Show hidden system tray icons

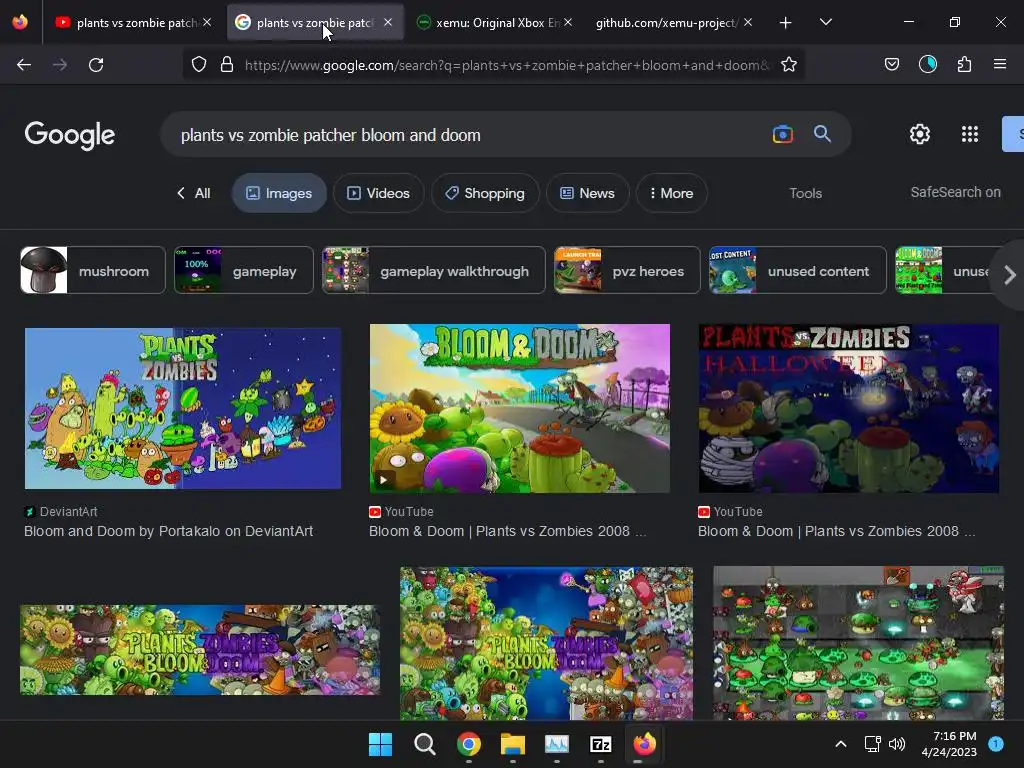[x=841, y=744]
